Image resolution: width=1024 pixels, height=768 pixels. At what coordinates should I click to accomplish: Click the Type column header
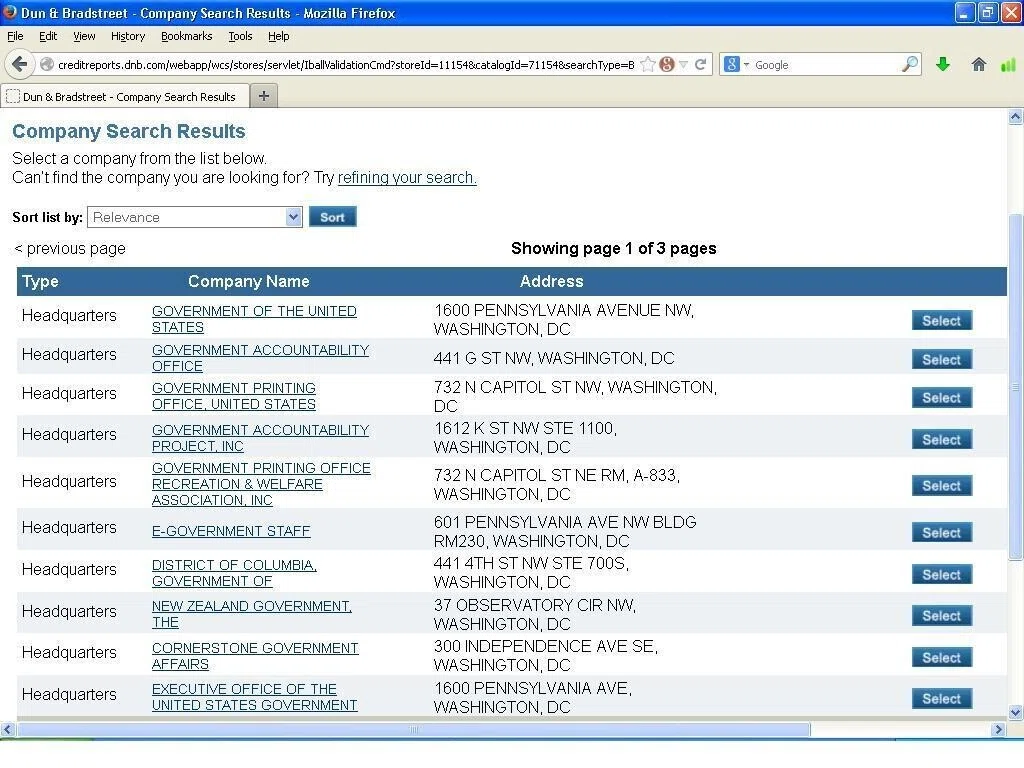tap(40, 281)
